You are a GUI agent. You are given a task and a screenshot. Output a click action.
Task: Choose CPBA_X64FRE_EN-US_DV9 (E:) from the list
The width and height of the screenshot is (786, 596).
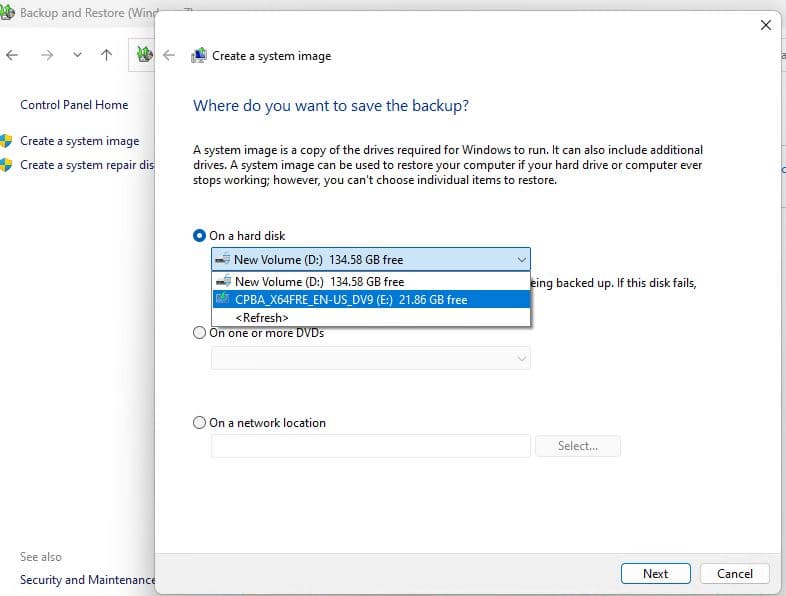[350, 299]
